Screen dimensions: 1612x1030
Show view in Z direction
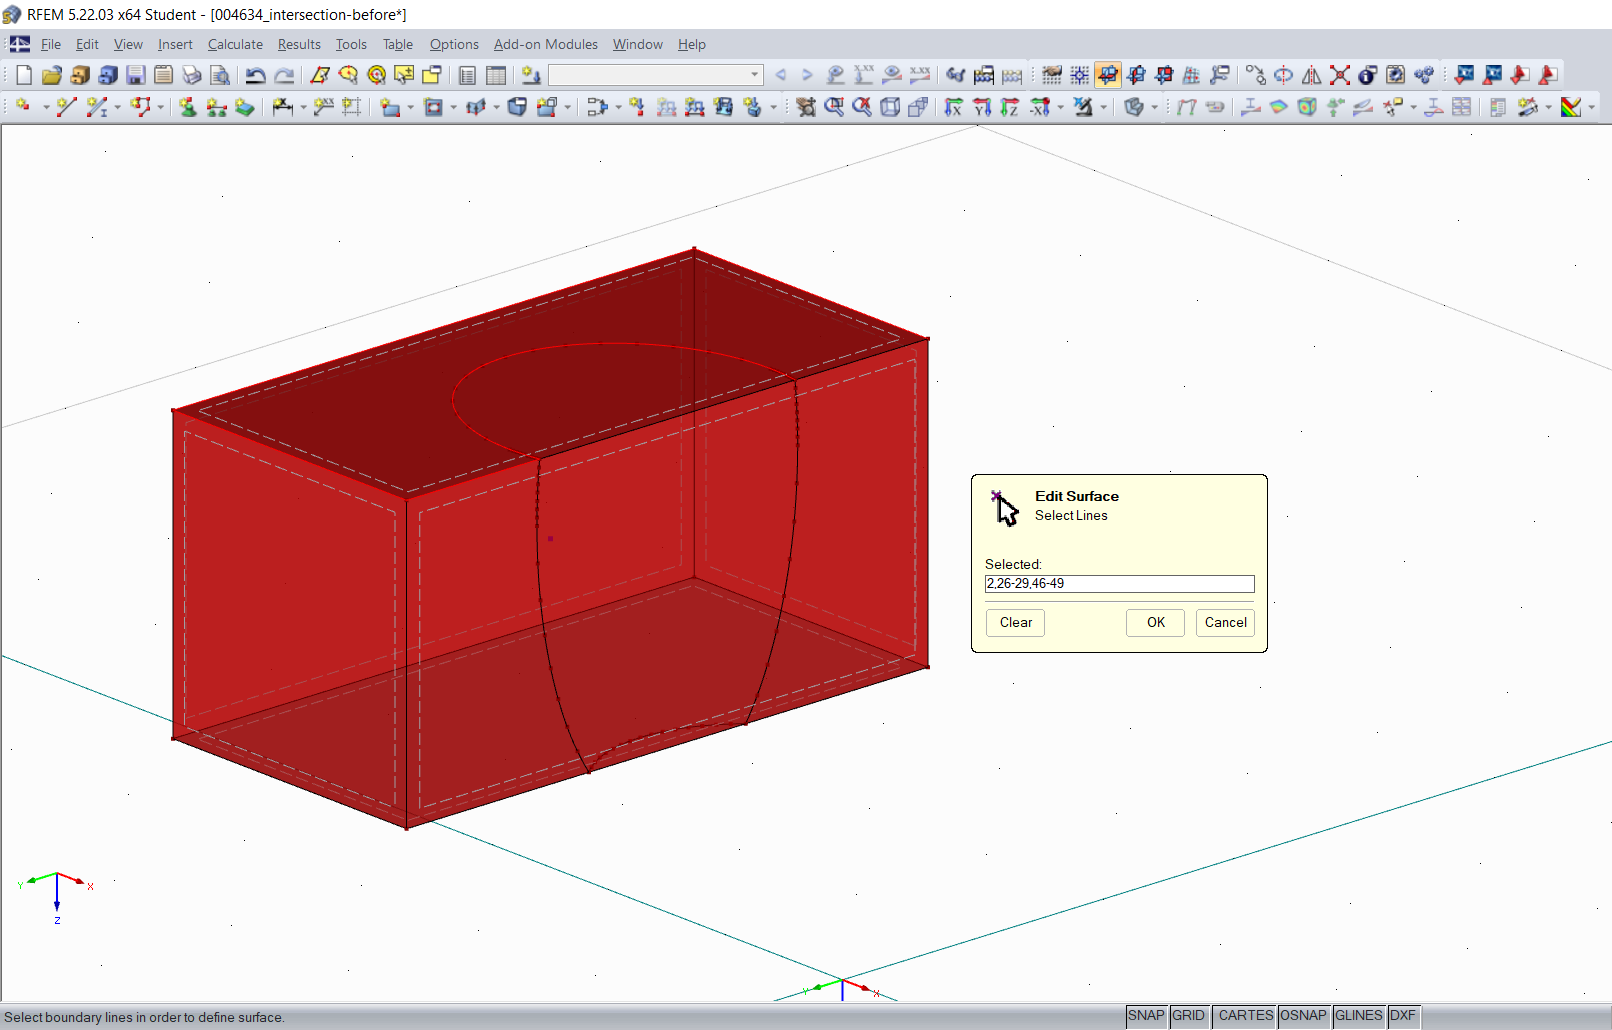1010,107
